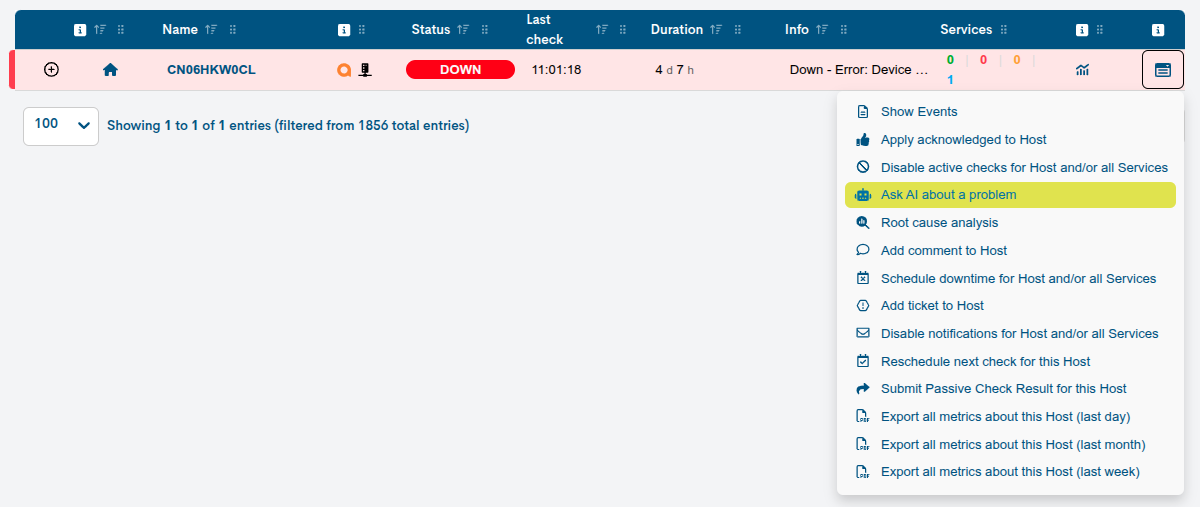Toggle the host actions menu icon
Viewport: 1200px width, 507px height.
(1162, 70)
